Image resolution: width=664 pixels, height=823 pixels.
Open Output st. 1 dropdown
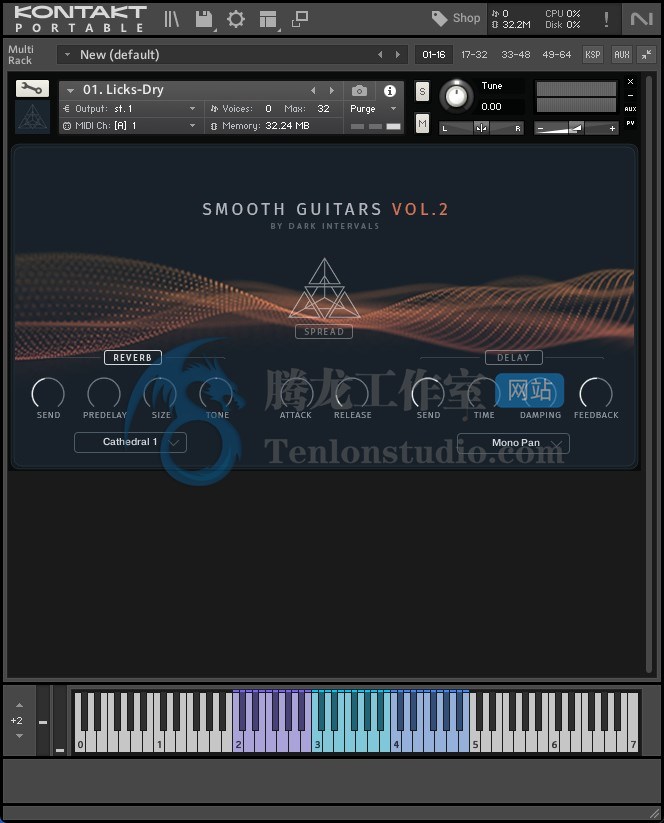click(131, 109)
